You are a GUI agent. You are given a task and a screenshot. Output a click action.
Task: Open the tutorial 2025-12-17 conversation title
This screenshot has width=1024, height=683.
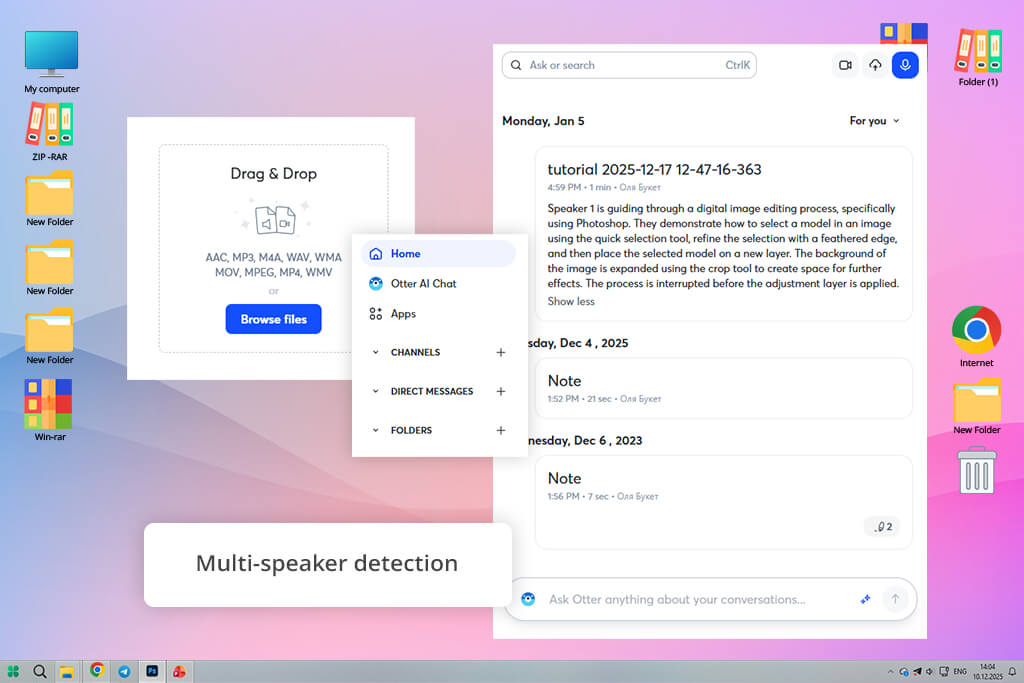(654, 170)
